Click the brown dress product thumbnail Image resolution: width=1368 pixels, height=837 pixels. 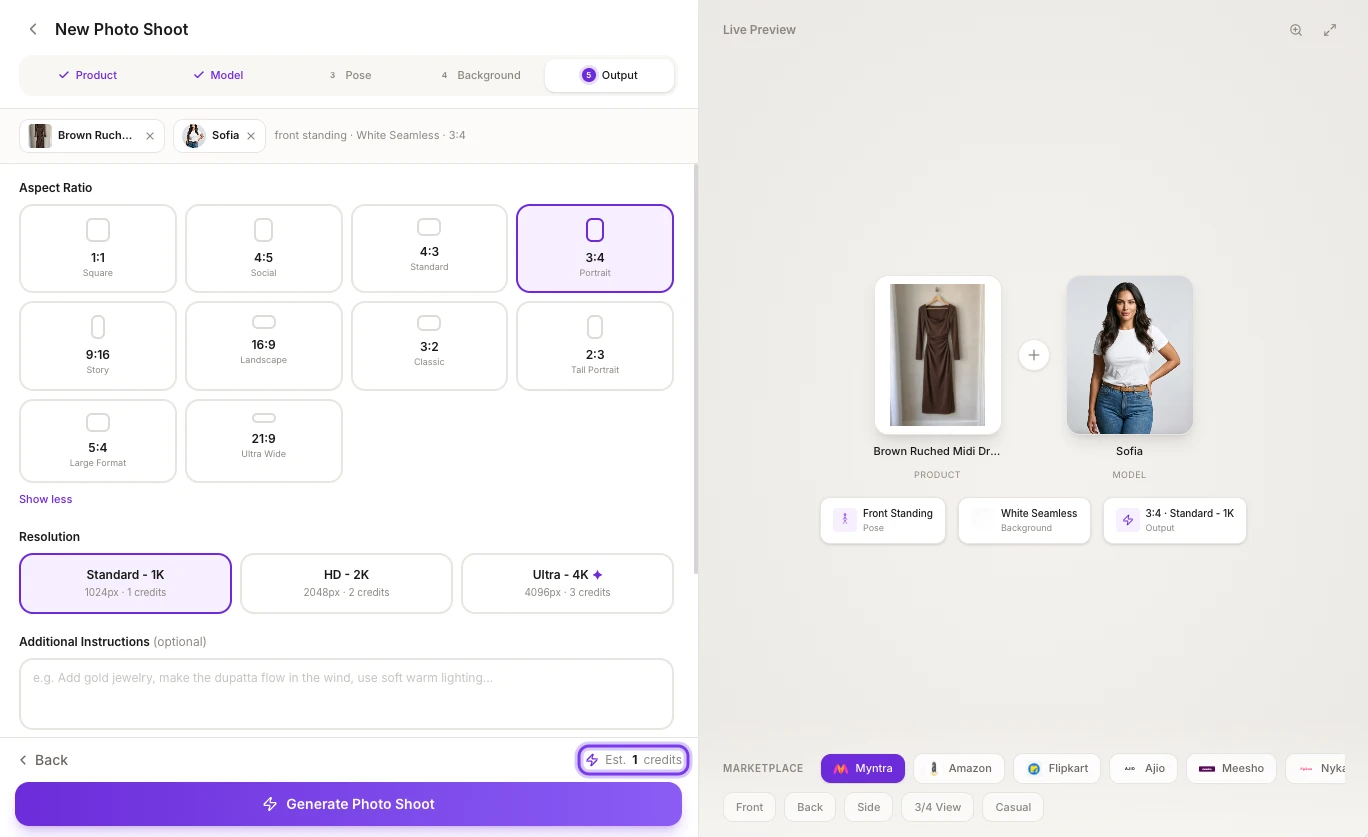coord(938,355)
